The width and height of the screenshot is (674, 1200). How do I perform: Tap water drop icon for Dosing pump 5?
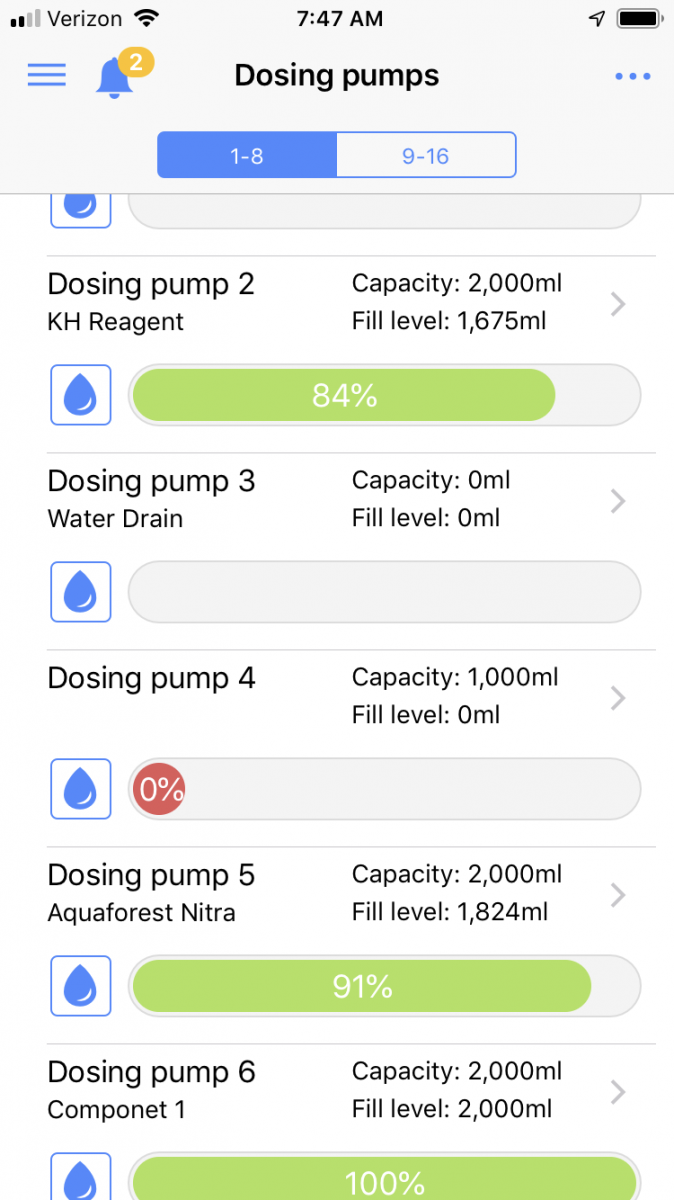(x=80, y=986)
